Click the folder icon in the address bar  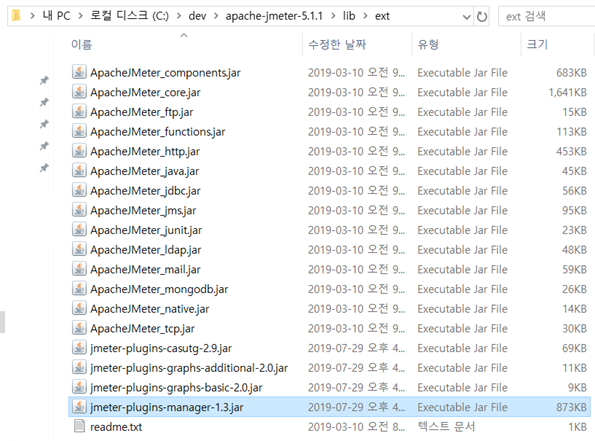16,16
